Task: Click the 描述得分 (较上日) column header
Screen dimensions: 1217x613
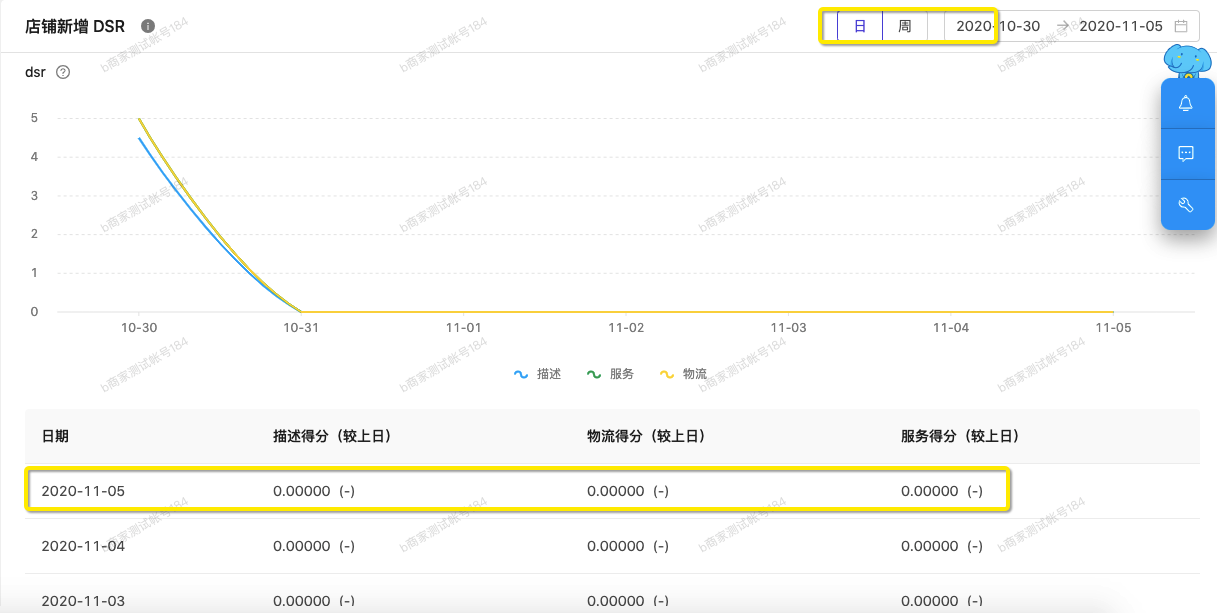Action: (x=332, y=436)
